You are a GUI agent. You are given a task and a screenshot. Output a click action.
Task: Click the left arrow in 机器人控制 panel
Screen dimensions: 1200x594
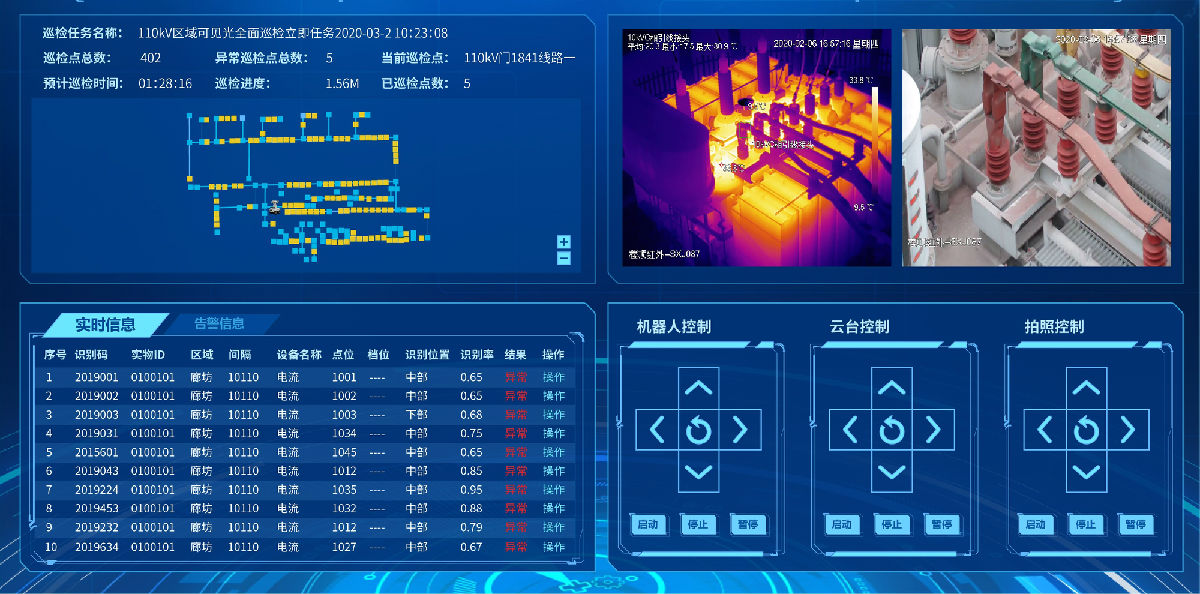(x=657, y=430)
